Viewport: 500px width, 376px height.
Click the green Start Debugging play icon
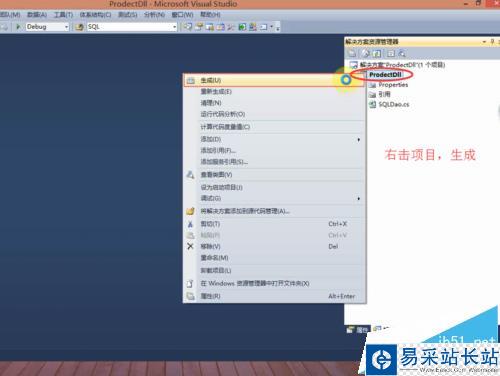(18, 26)
